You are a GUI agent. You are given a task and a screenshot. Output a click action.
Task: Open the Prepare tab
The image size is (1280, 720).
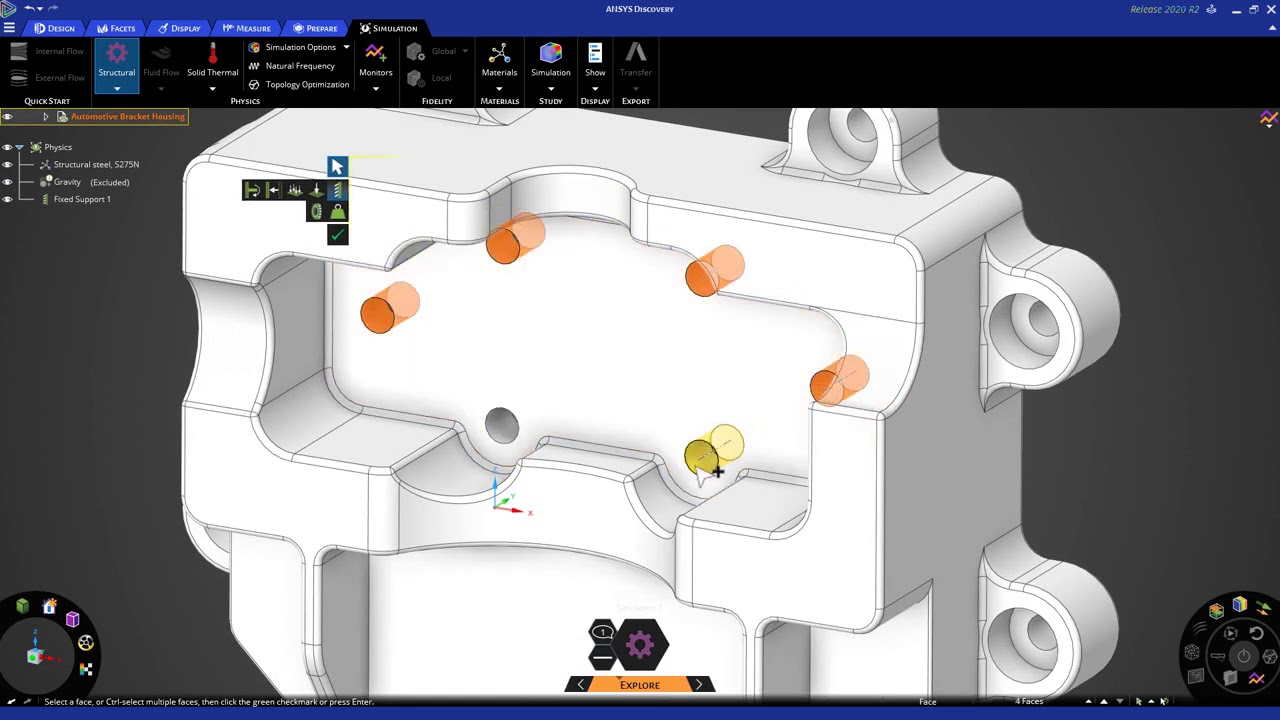point(314,28)
